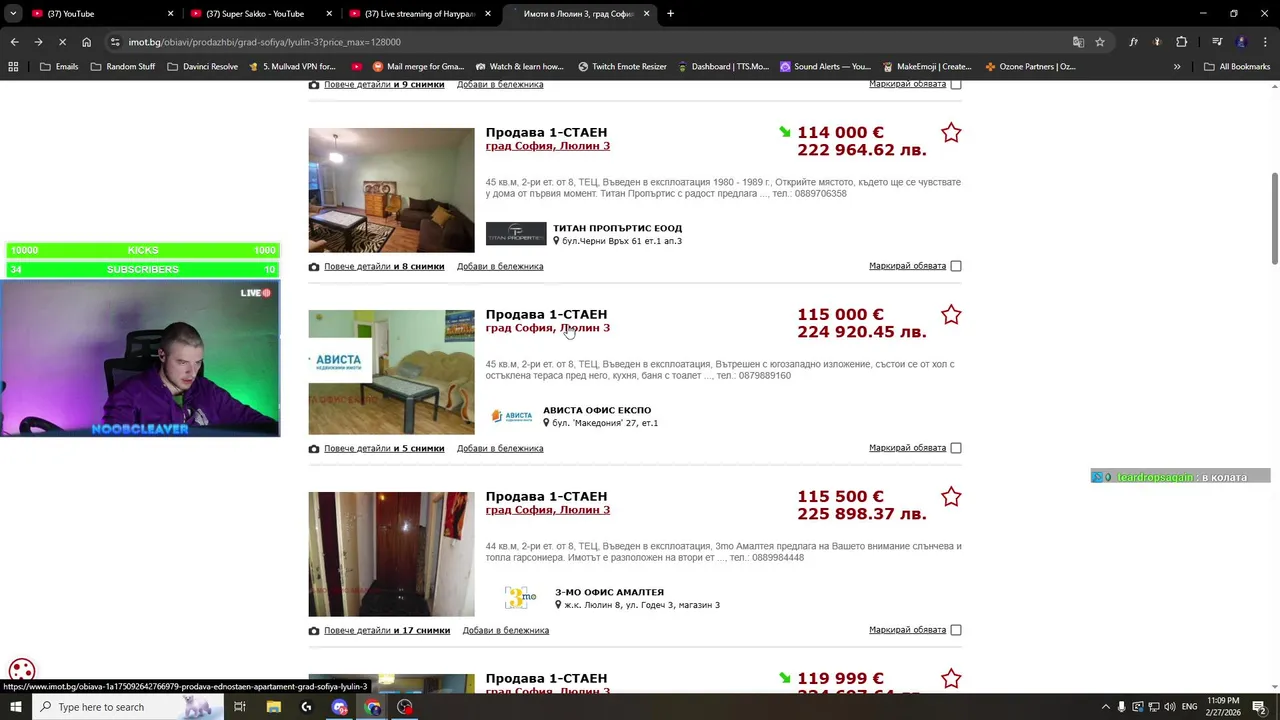Open Task View on taskbar
The image size is (1280, 720).
(240, 707)
